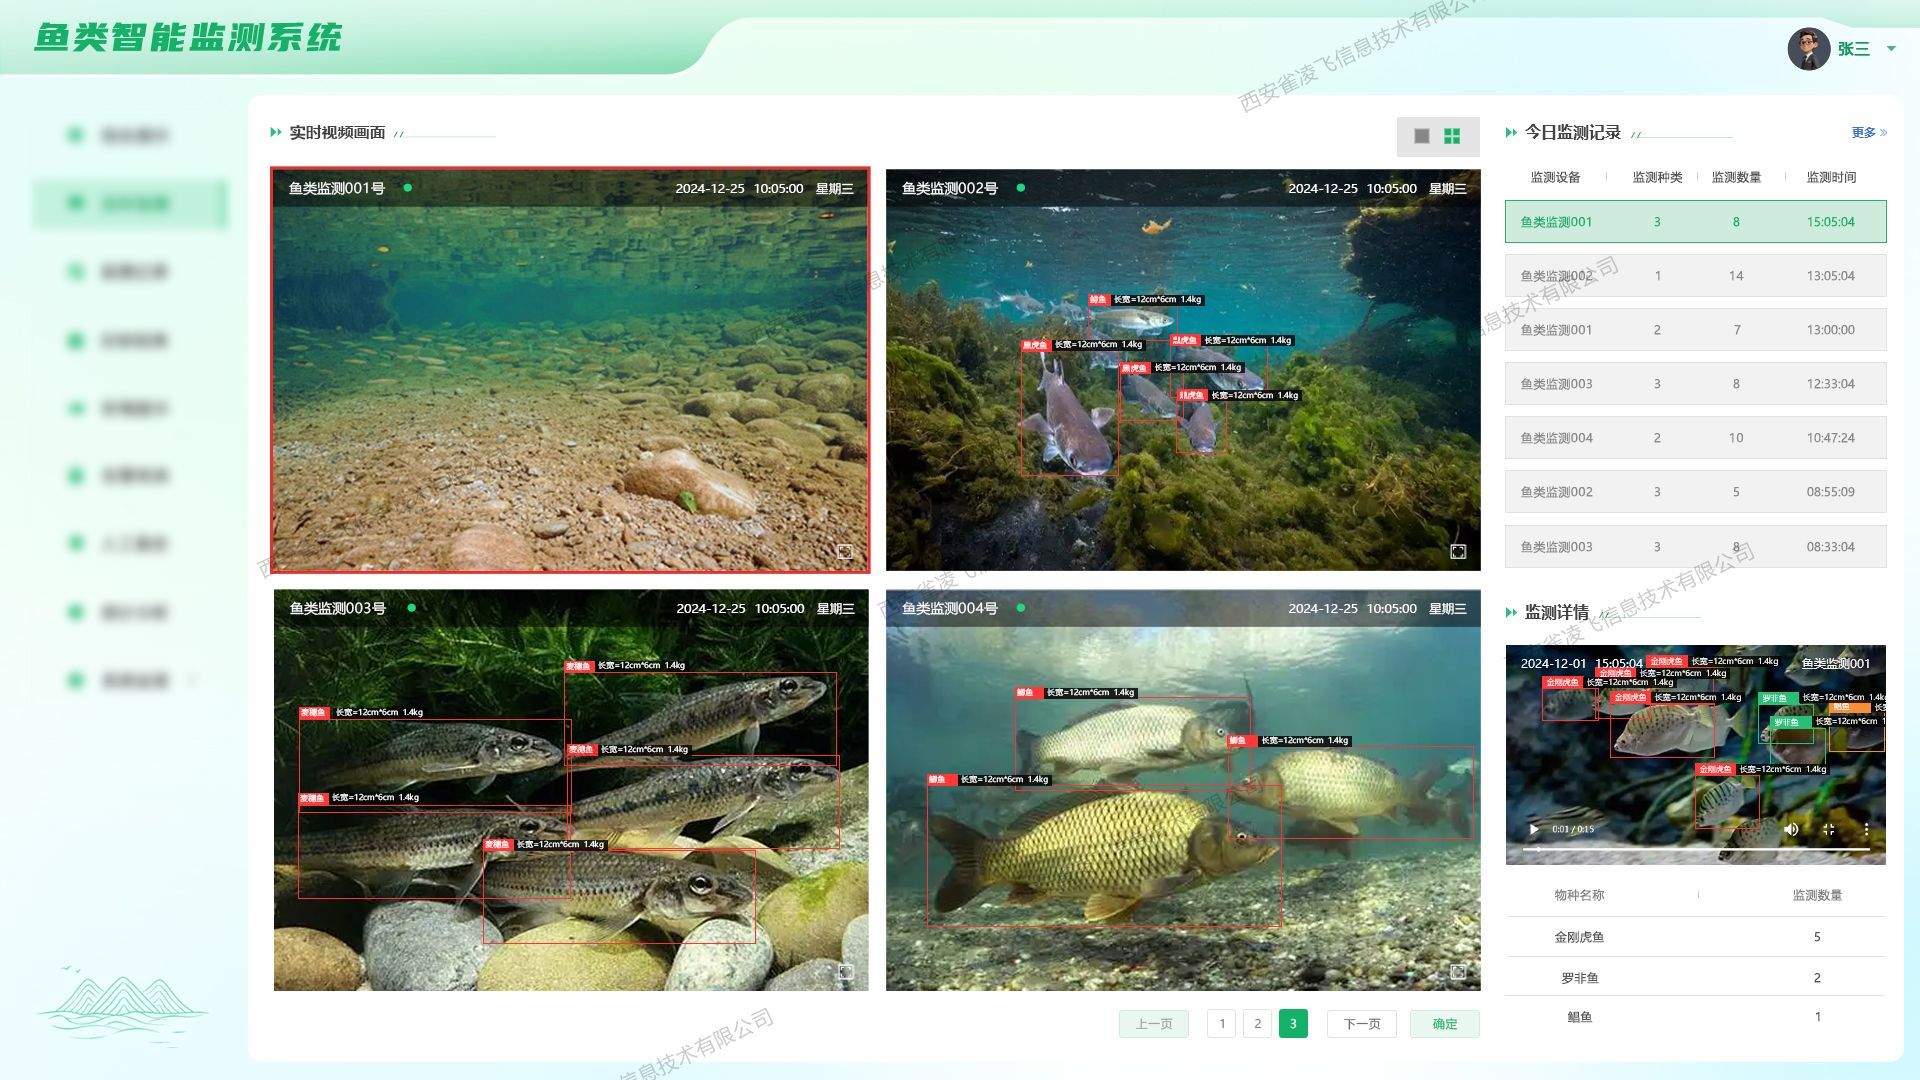This screenshot has height=1080, width=1920.
Task: Go to page 1
Action: tap(1221, 1023)
